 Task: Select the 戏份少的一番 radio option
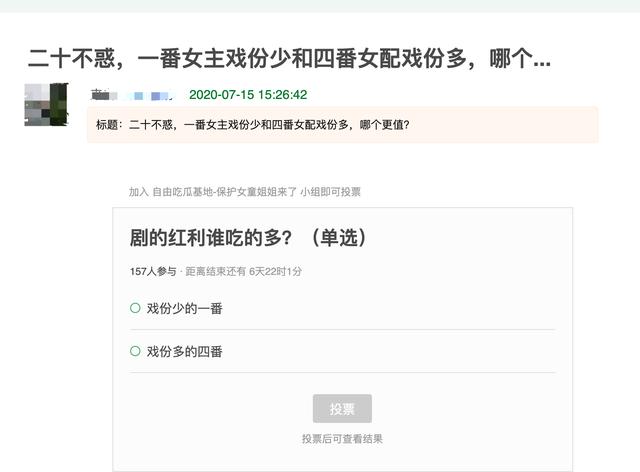(135, 308)
